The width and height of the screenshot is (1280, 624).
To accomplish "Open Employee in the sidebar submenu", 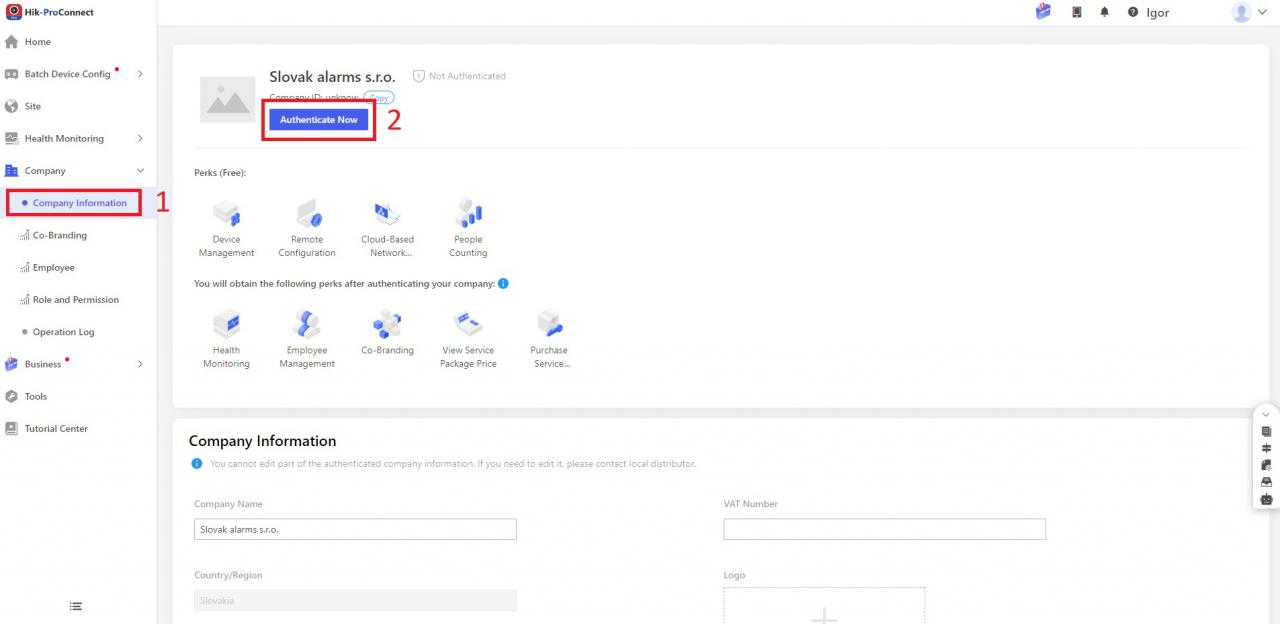I will tap(54, 267).
